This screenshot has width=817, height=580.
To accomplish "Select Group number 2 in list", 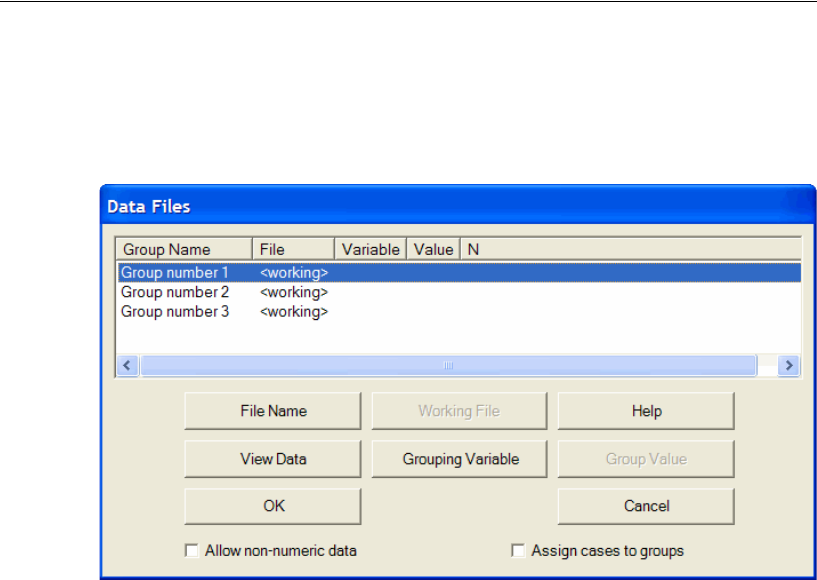I will (175, 292).
